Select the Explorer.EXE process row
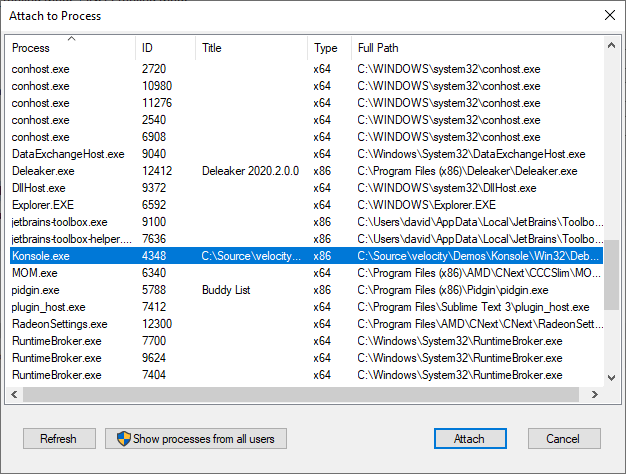Image resolution: width=626 pixels, height=474 pixels. (306, 205)
